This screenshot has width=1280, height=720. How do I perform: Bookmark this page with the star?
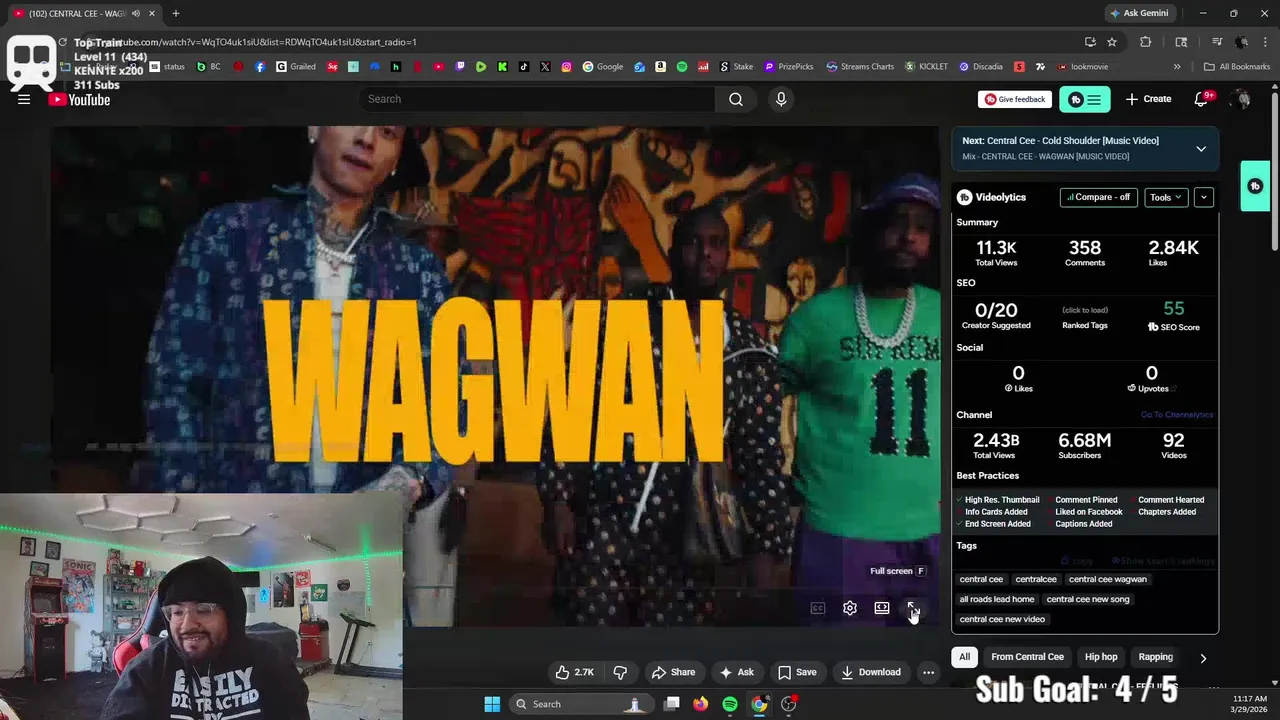click(x=1111, y=42)
